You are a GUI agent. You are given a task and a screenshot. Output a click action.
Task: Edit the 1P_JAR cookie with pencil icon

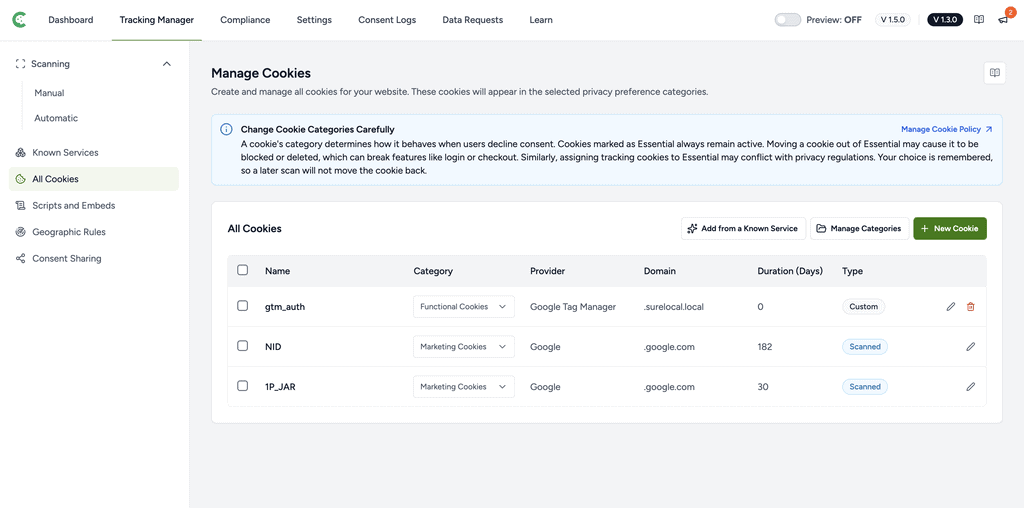tap(970, 387)
